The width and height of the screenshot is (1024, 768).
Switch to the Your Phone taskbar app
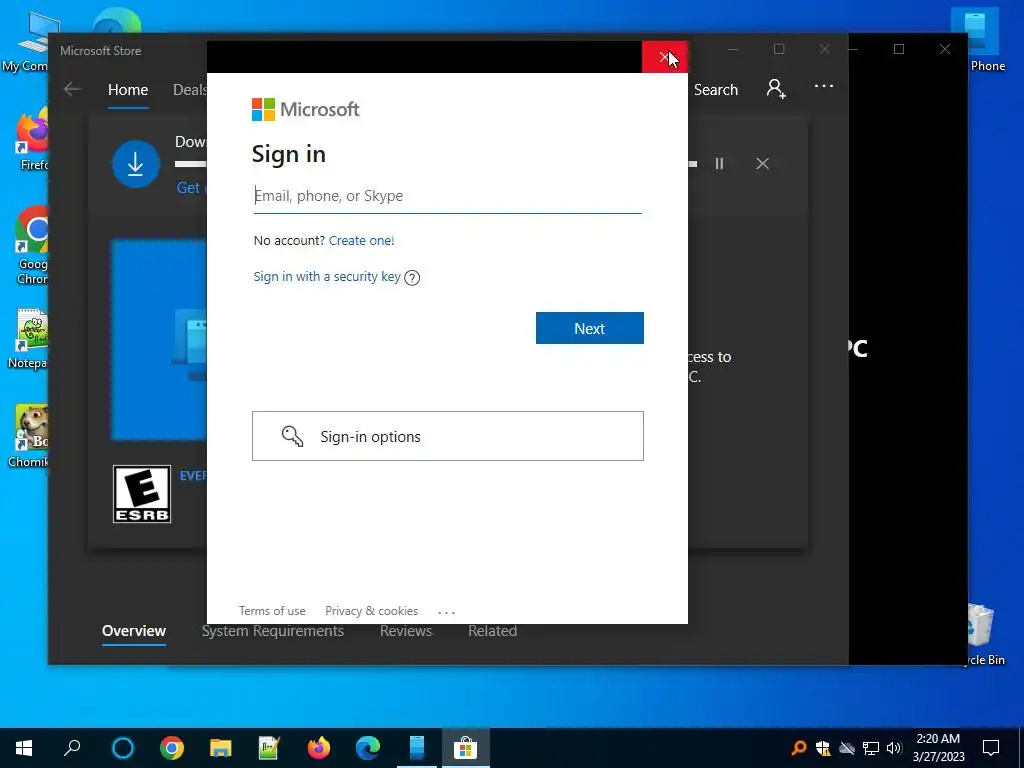click(x=417, y=748)
